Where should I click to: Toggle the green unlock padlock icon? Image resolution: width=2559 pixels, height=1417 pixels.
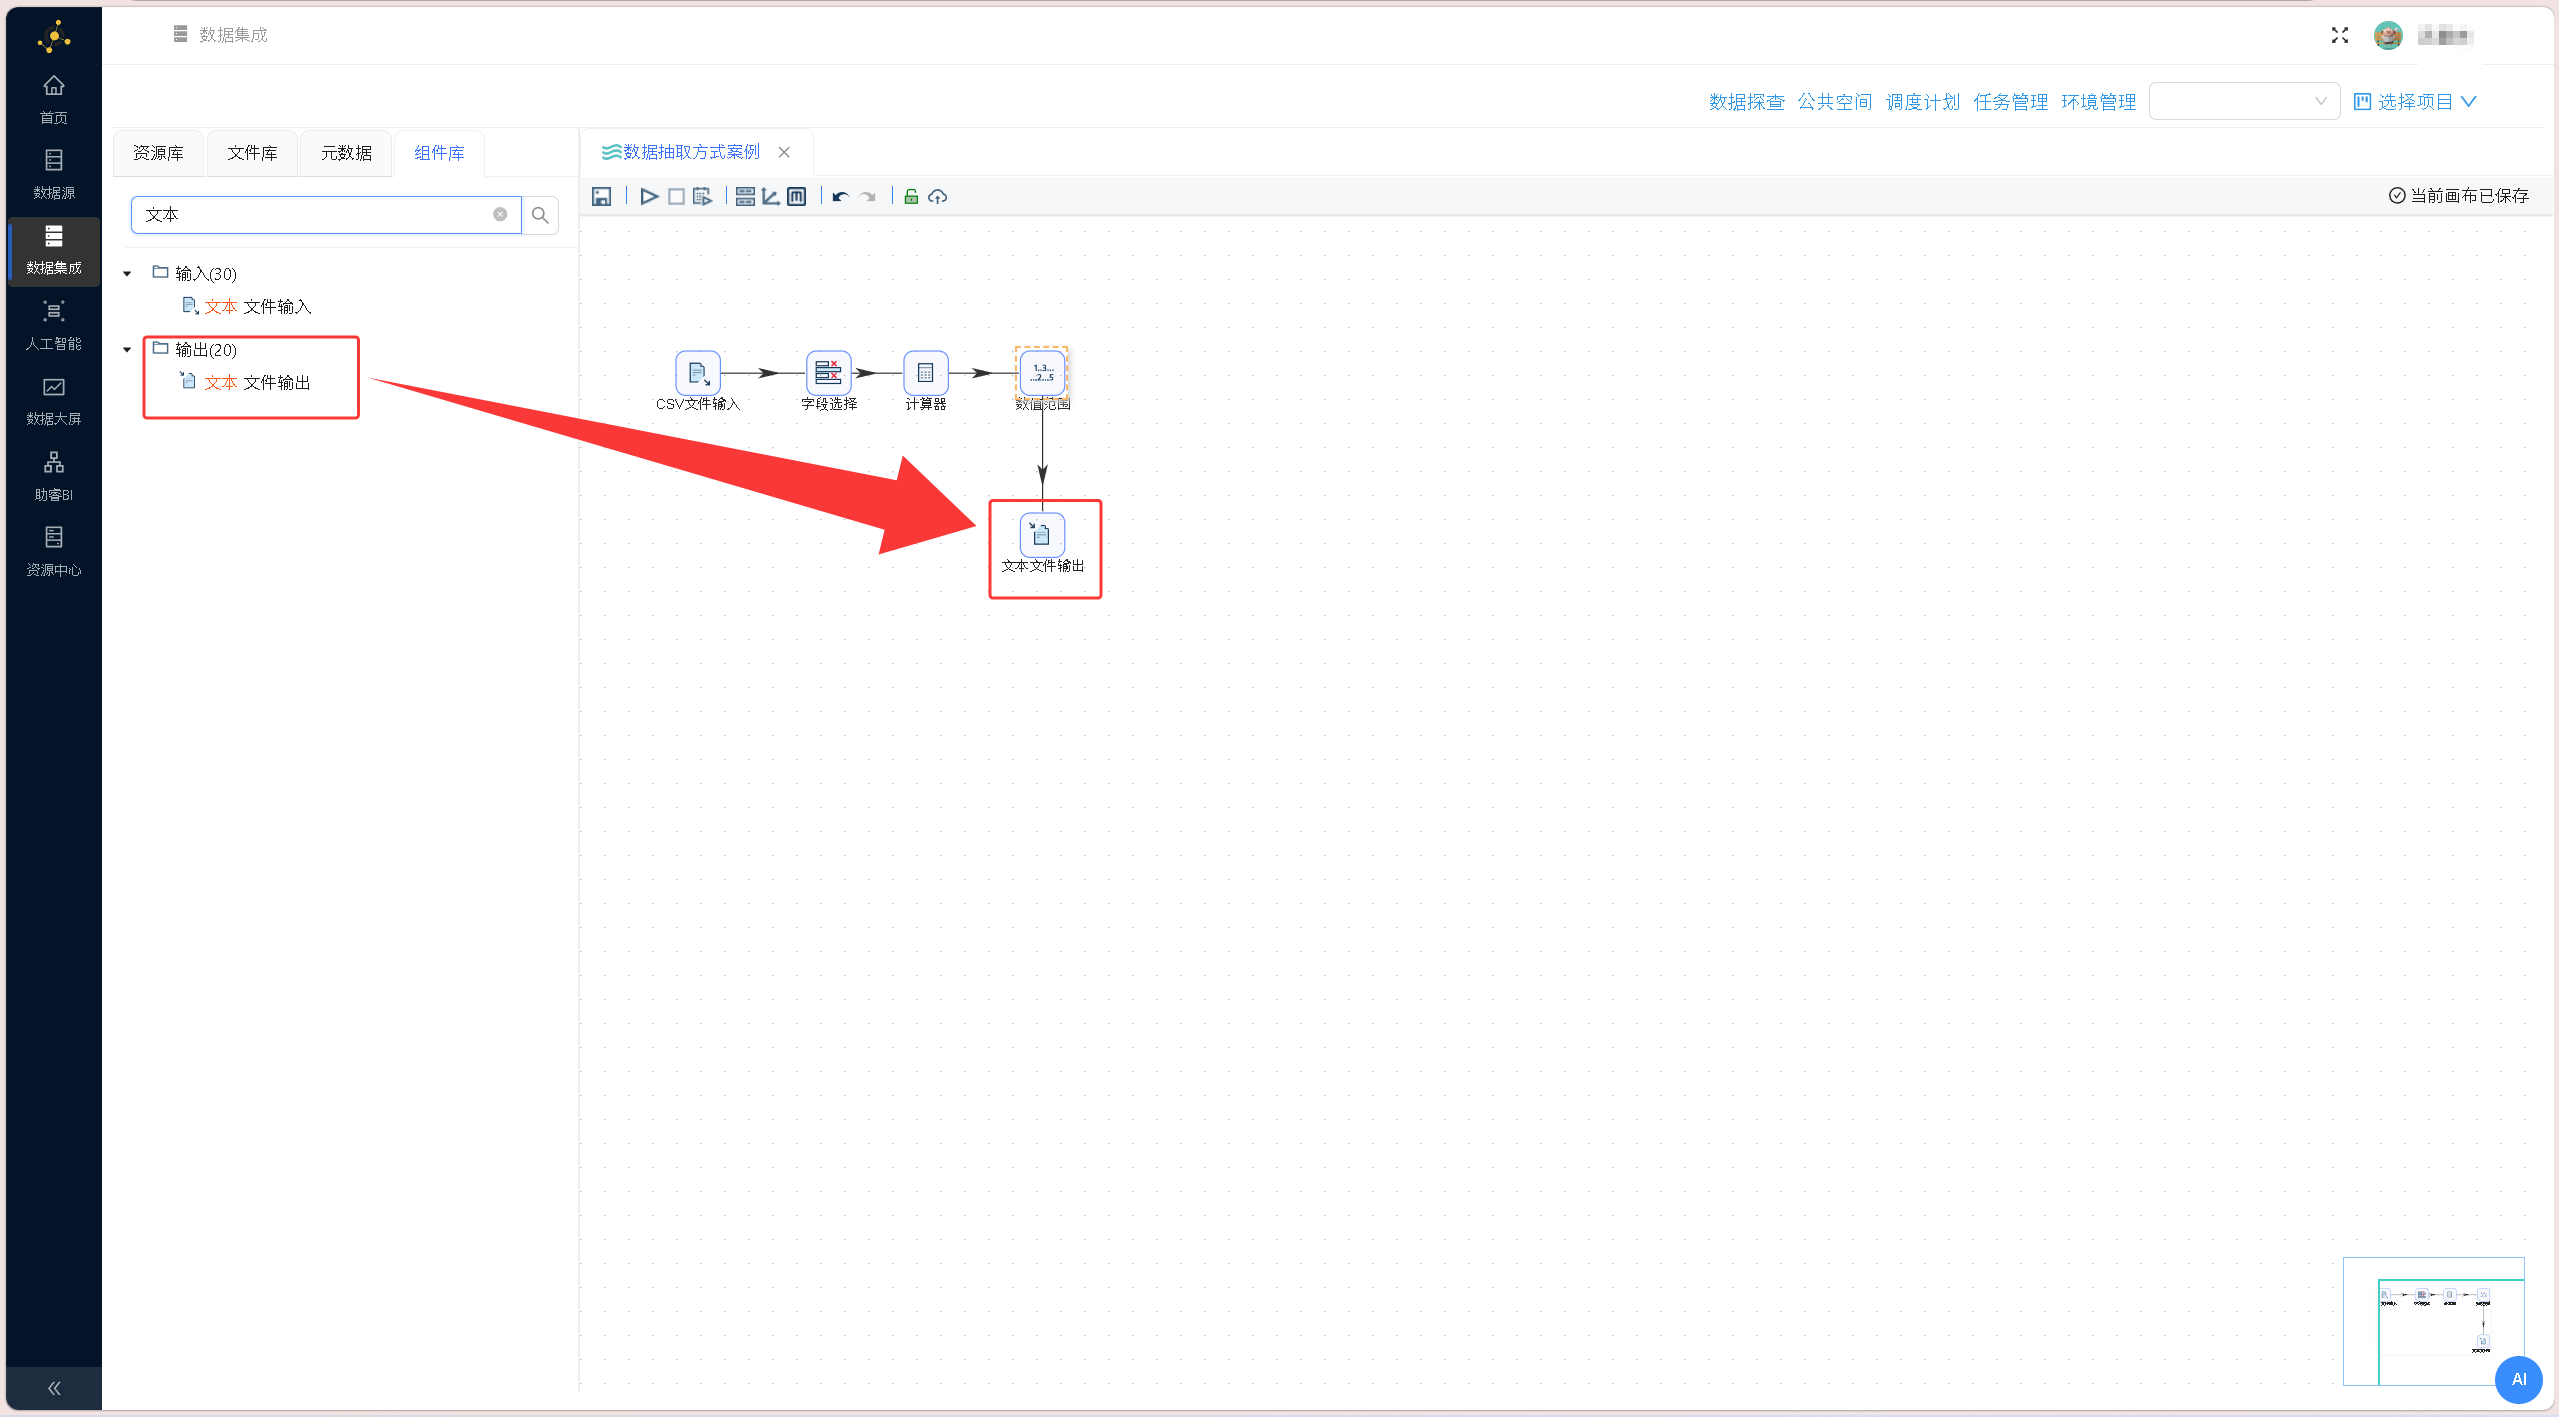coord(911,197)
